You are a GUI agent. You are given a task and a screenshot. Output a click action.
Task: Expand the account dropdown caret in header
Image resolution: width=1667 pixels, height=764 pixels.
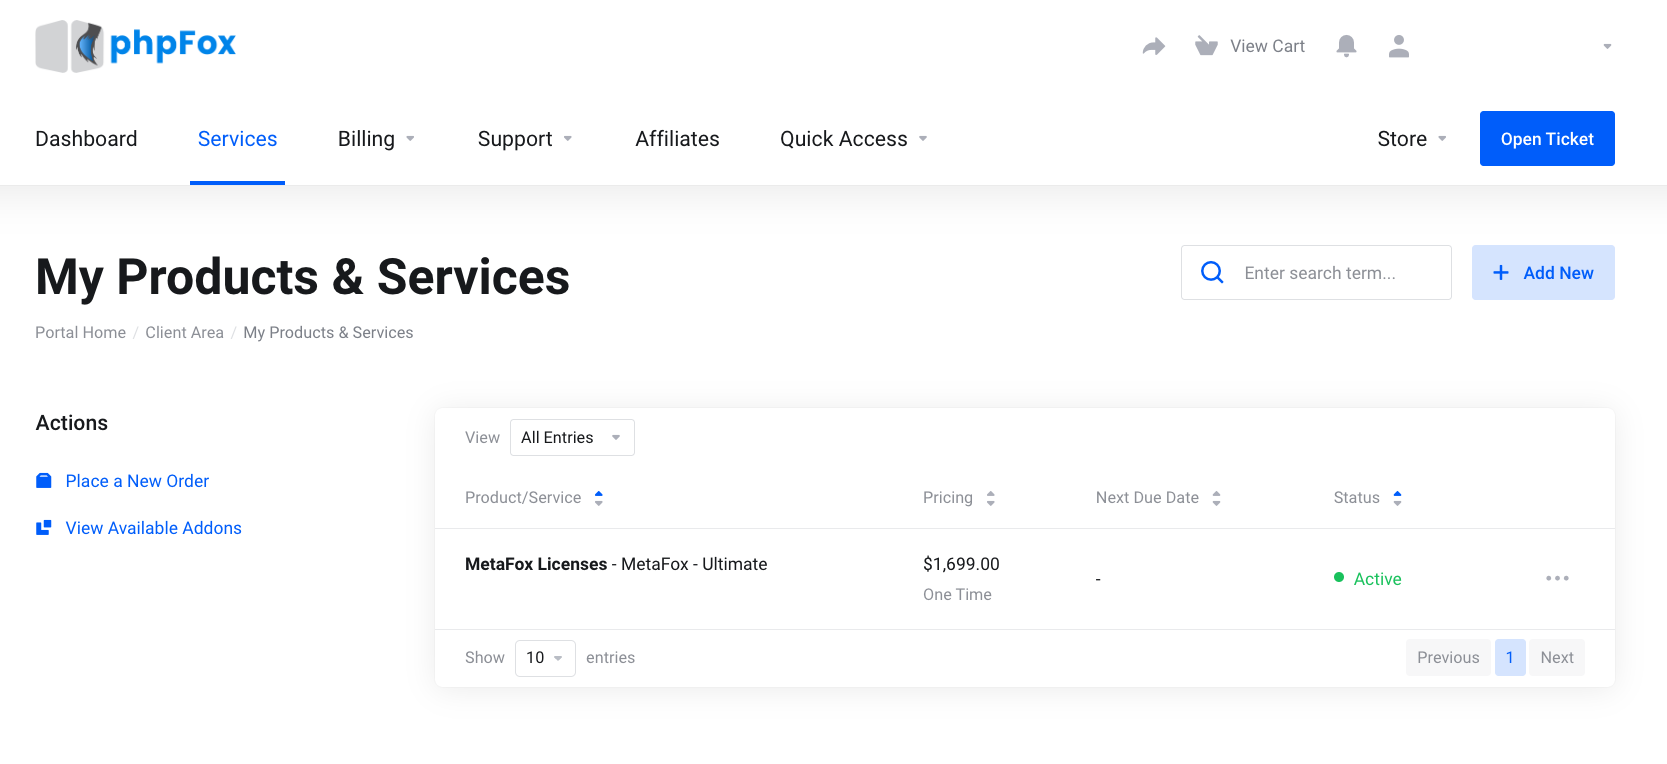coord(1608,46)
